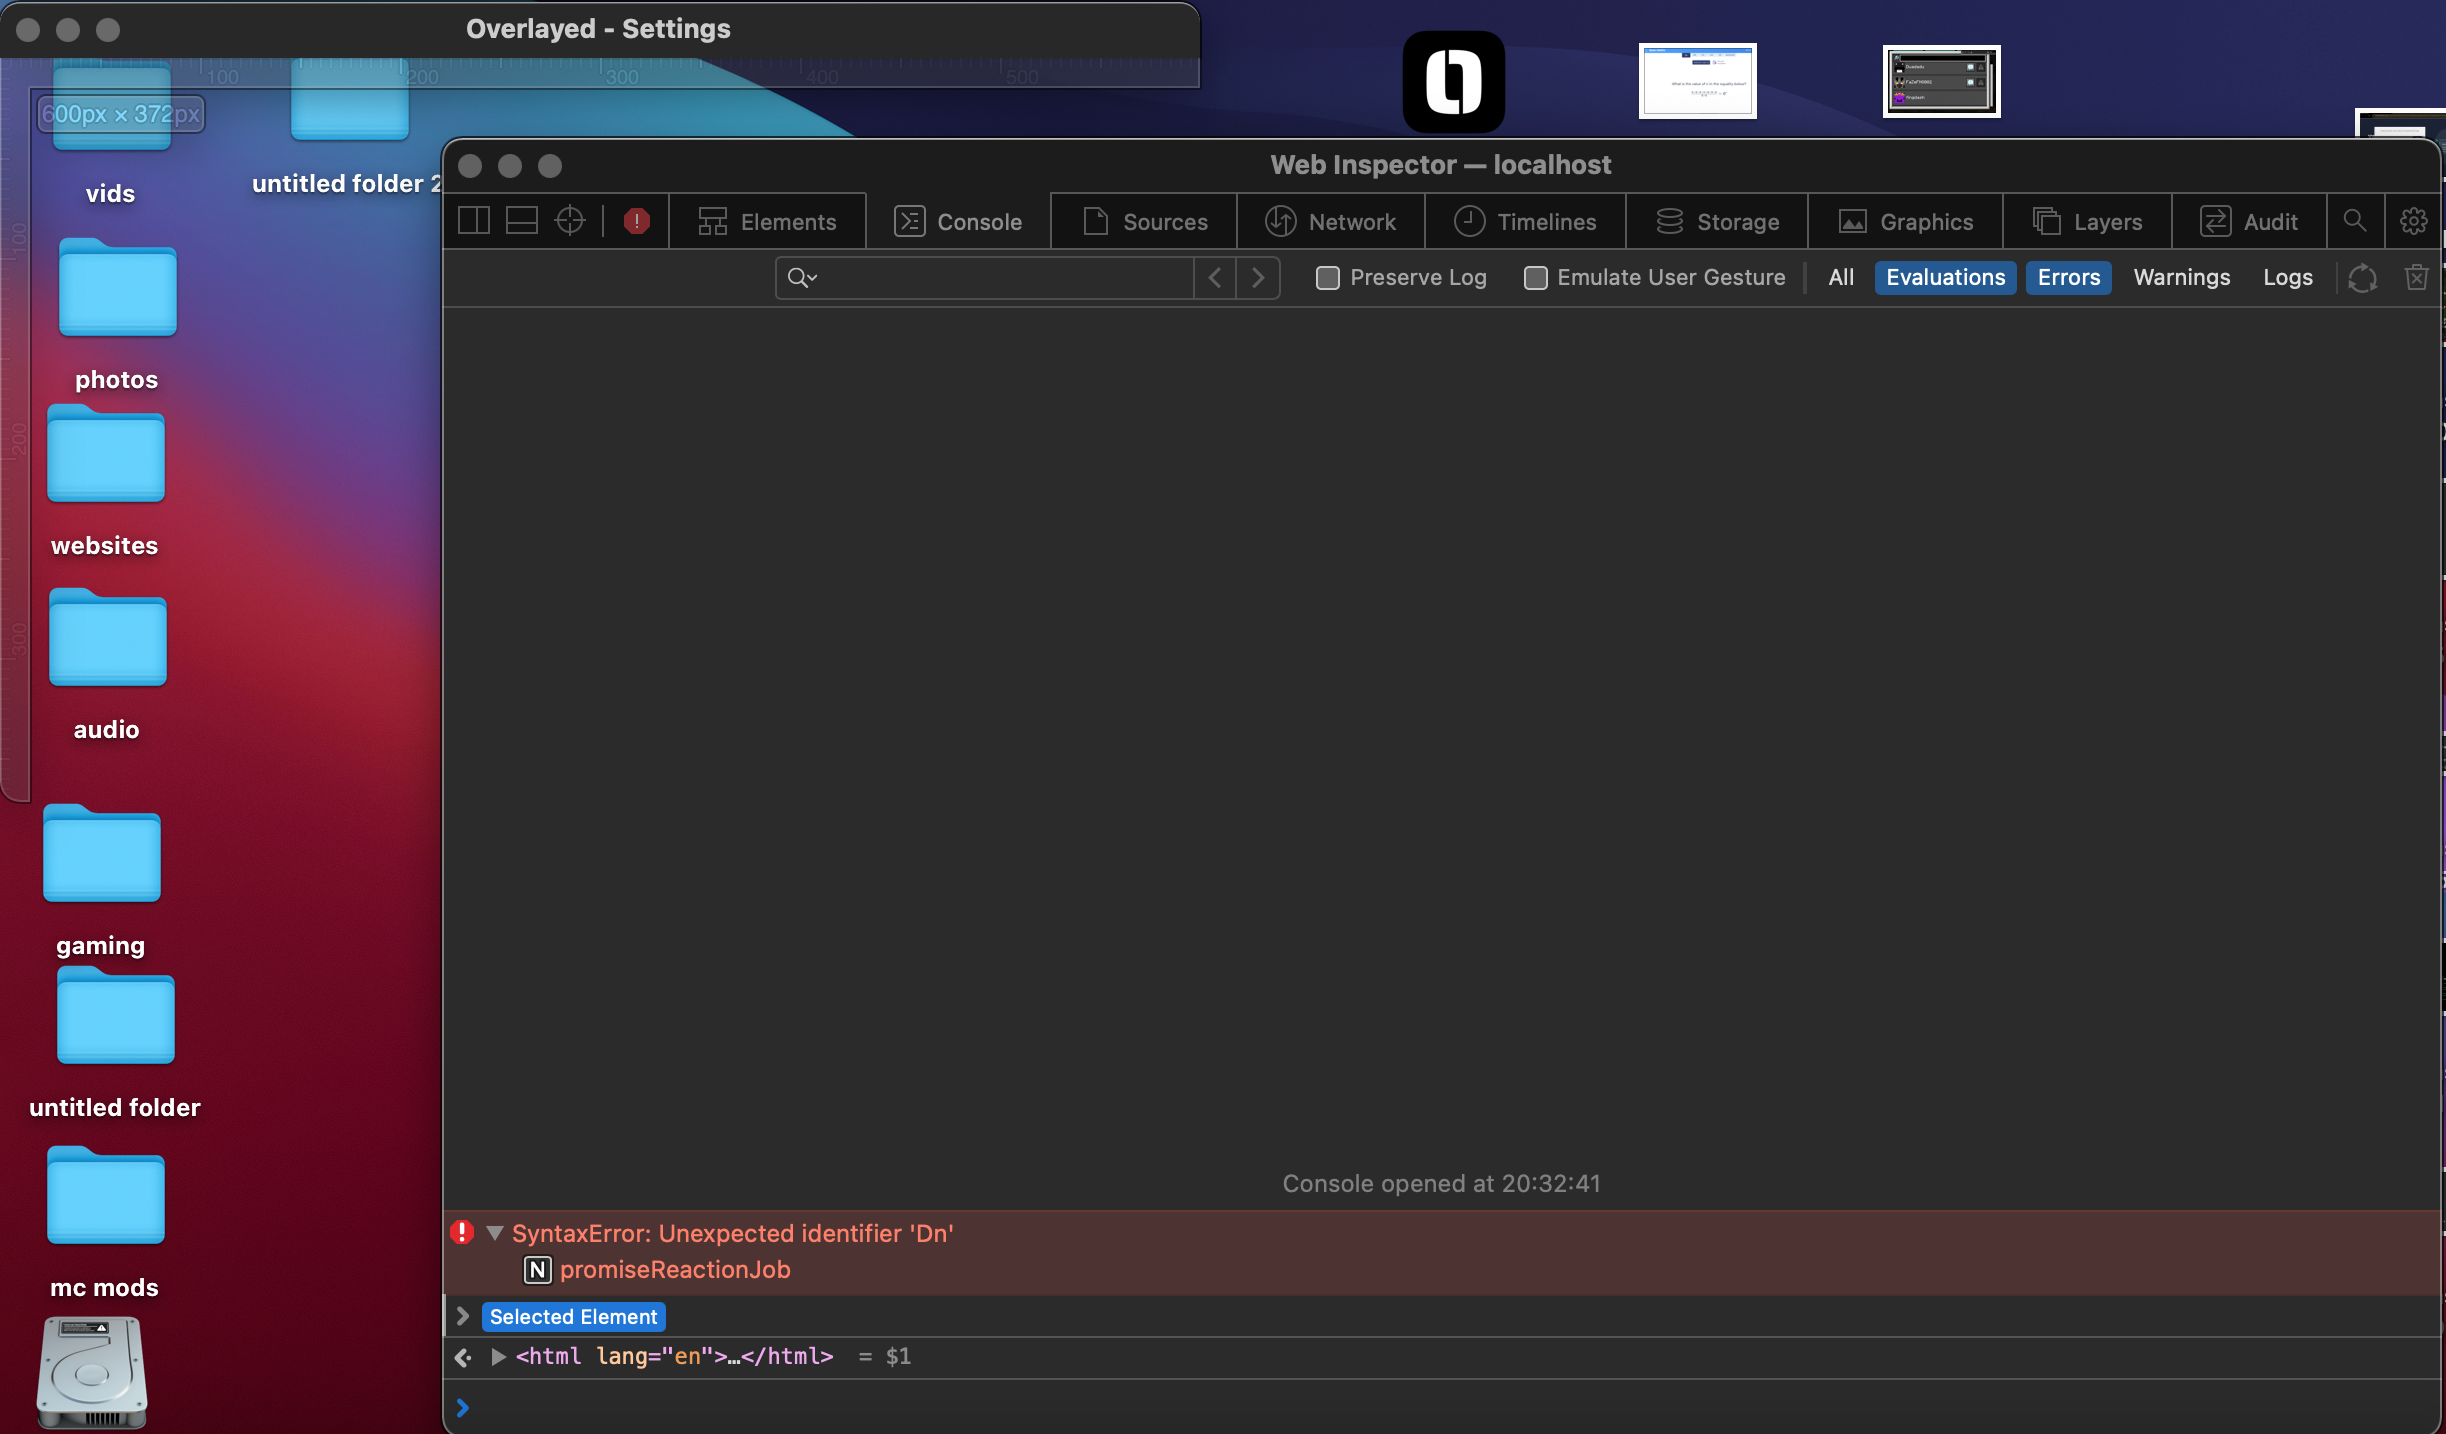Collapse the SyntaxError message triangle
This screenshot has height=1434, width=2446.
[x=494, y=1233]
